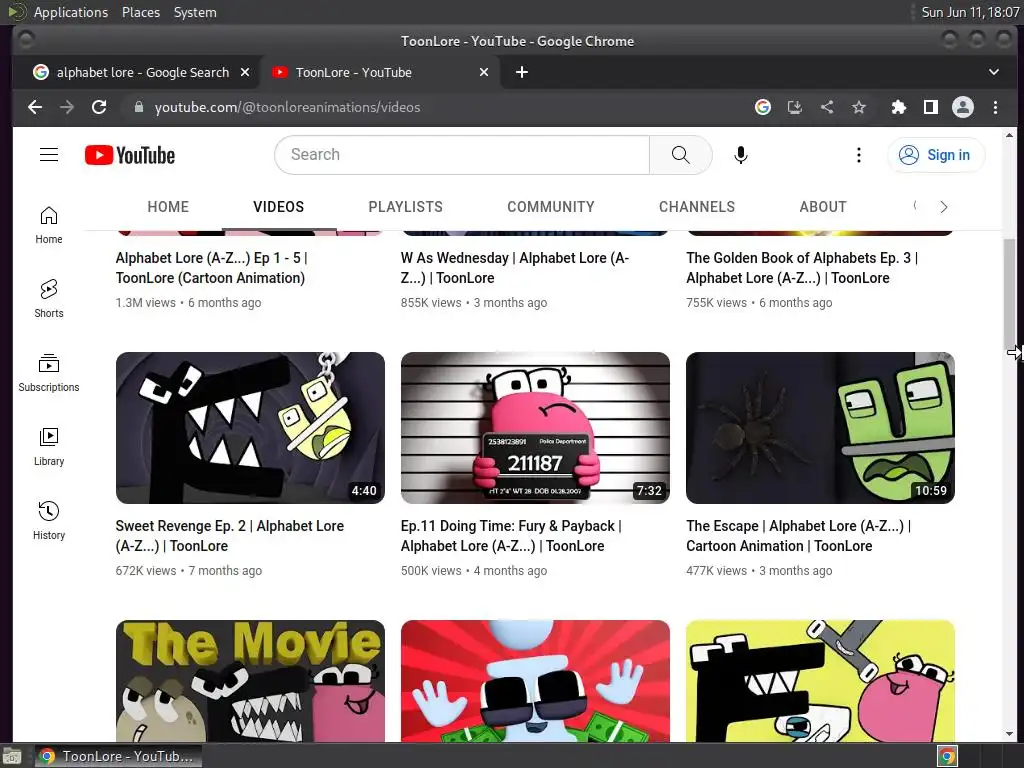Click the browser forward arrow
The height and width of the screenshot is (768, 1024).
[67, 107]
